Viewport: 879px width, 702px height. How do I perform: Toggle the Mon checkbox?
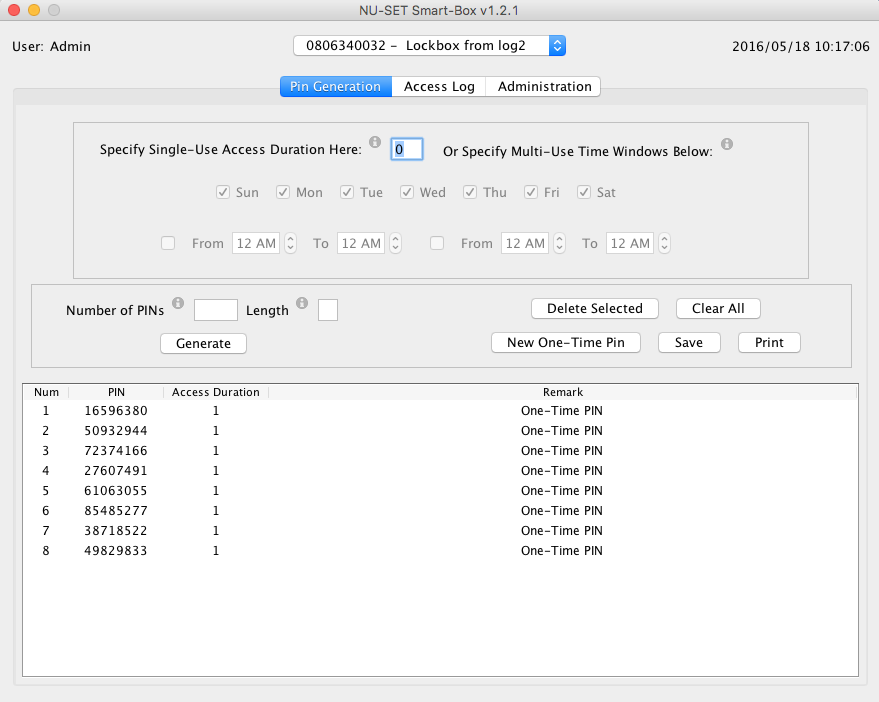(283, 192)
